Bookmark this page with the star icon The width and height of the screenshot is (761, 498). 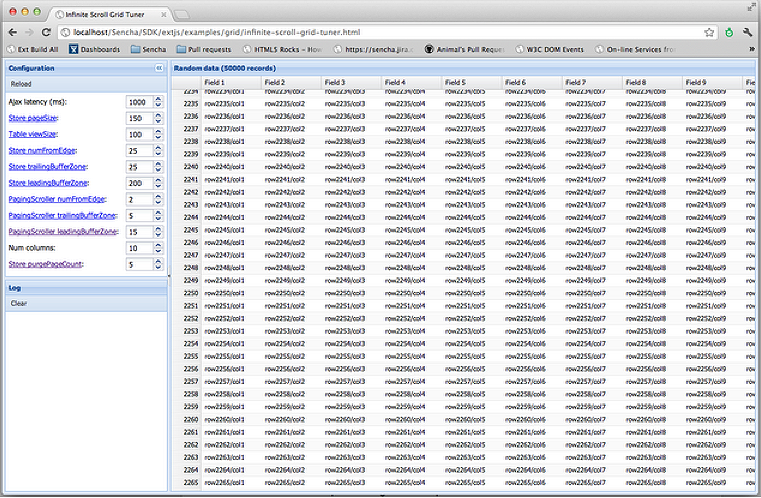(710, 31)
